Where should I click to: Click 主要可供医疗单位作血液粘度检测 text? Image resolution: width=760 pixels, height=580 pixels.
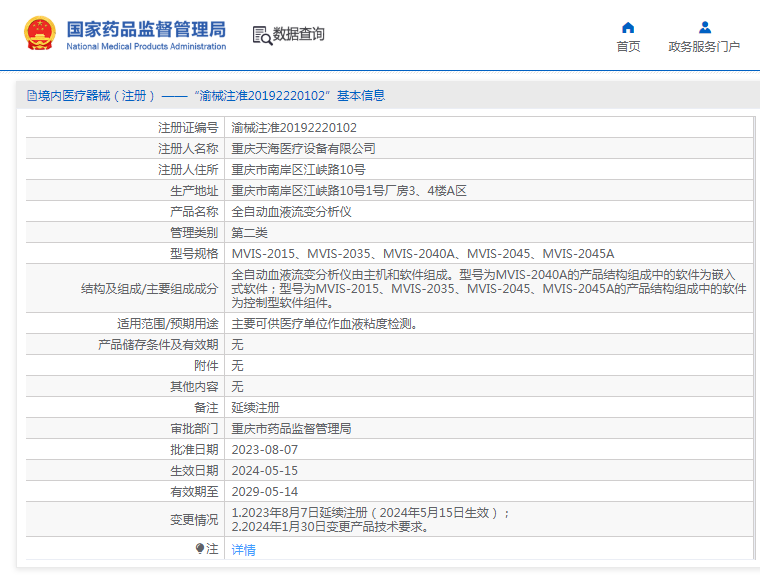coord(324,324)
